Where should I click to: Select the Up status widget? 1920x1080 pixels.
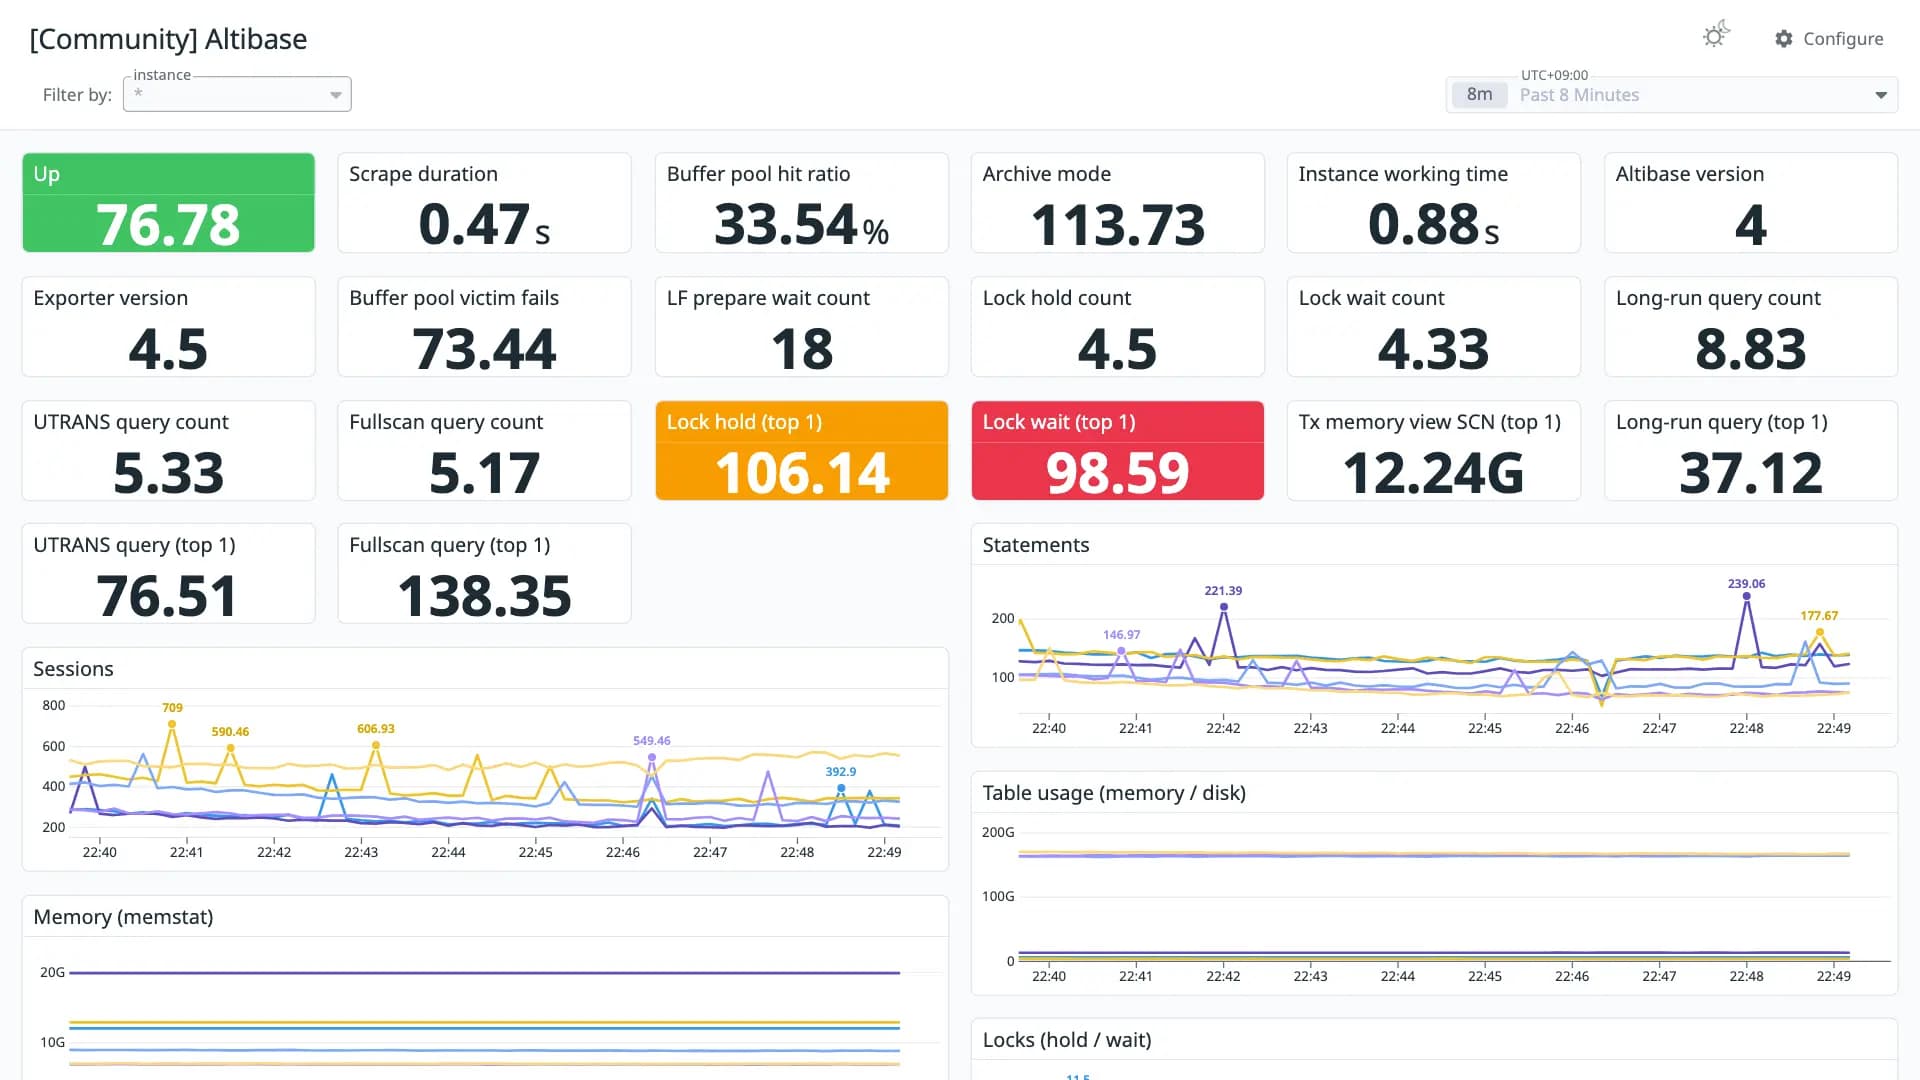(x=168, y=202)
